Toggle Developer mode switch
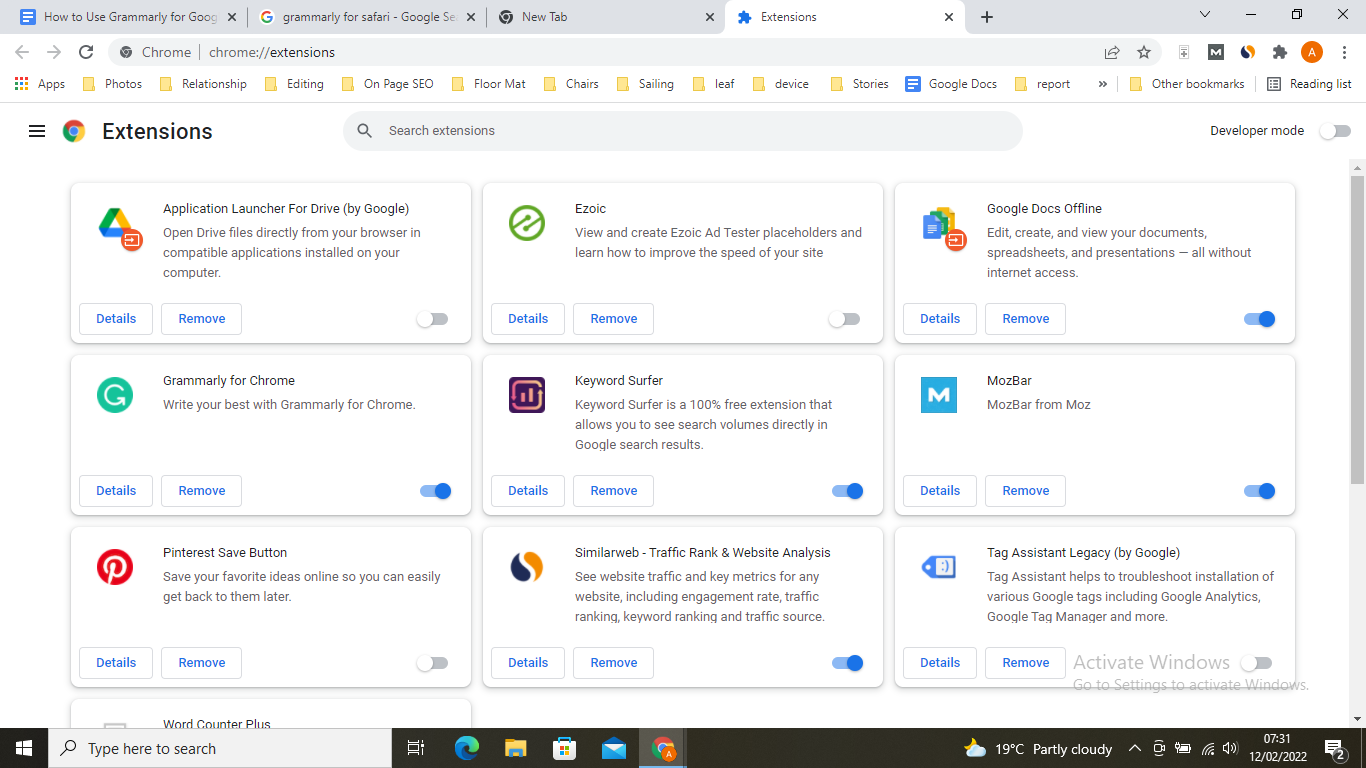 [1335, 131]
